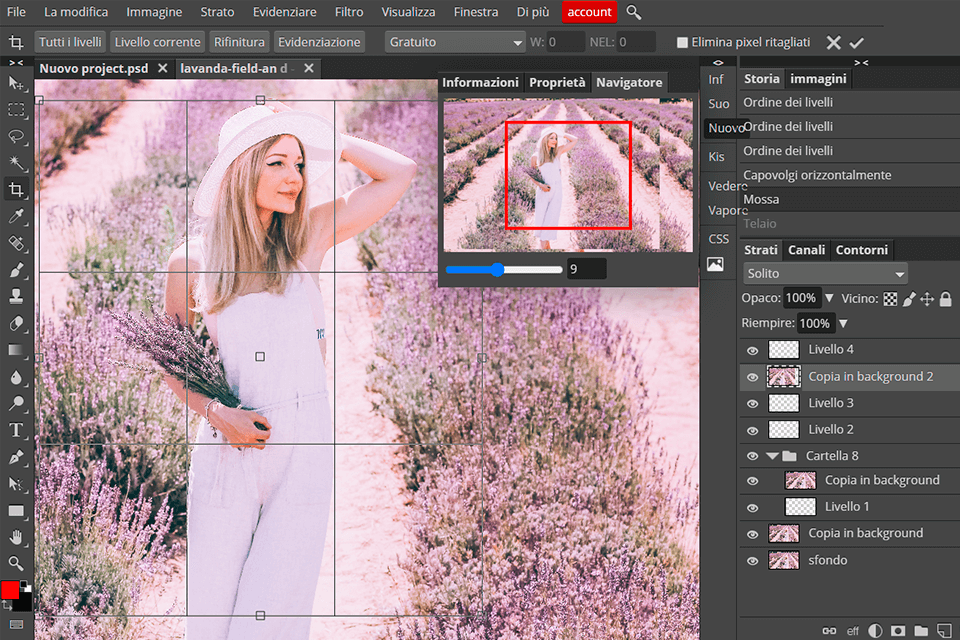
Task: Switch to the Canali tab
Action: [806, 250]
